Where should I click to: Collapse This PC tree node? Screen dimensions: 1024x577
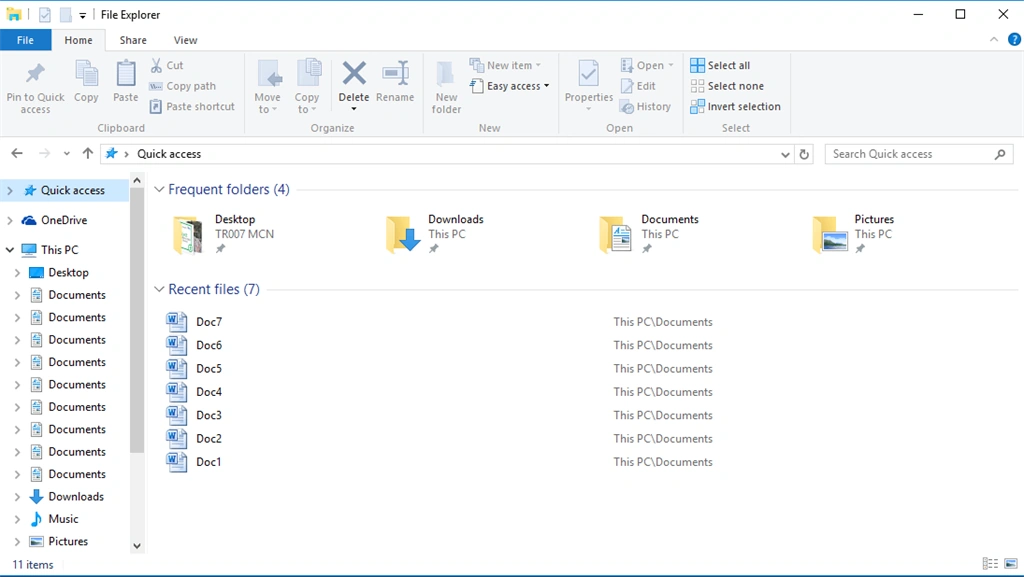pos(10,249)
